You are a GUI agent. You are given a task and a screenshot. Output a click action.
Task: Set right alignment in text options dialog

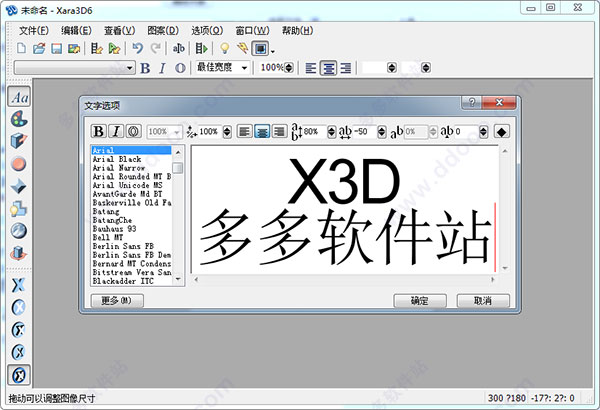tap(280, 132)
